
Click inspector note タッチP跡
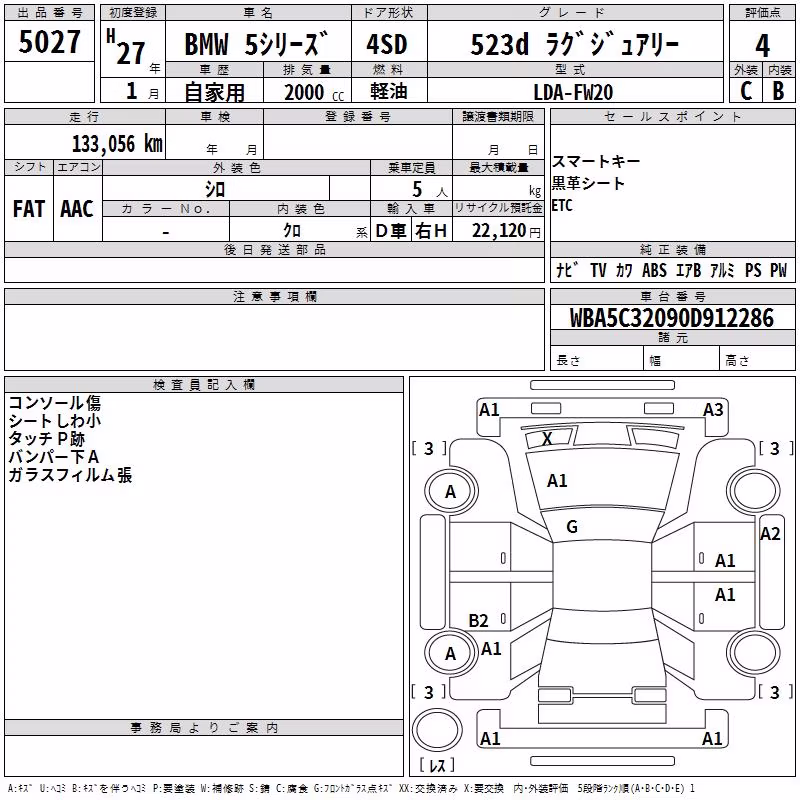coord(47,438)
